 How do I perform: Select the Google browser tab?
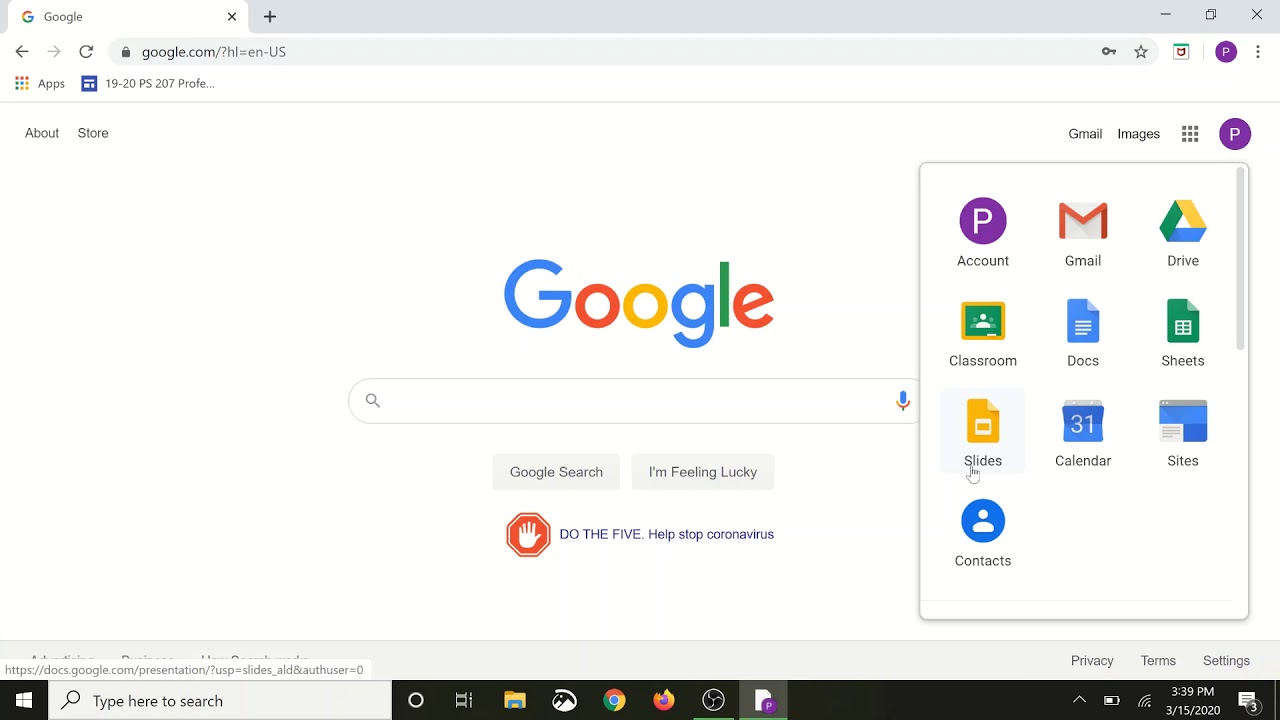click(x=126, y=17)
